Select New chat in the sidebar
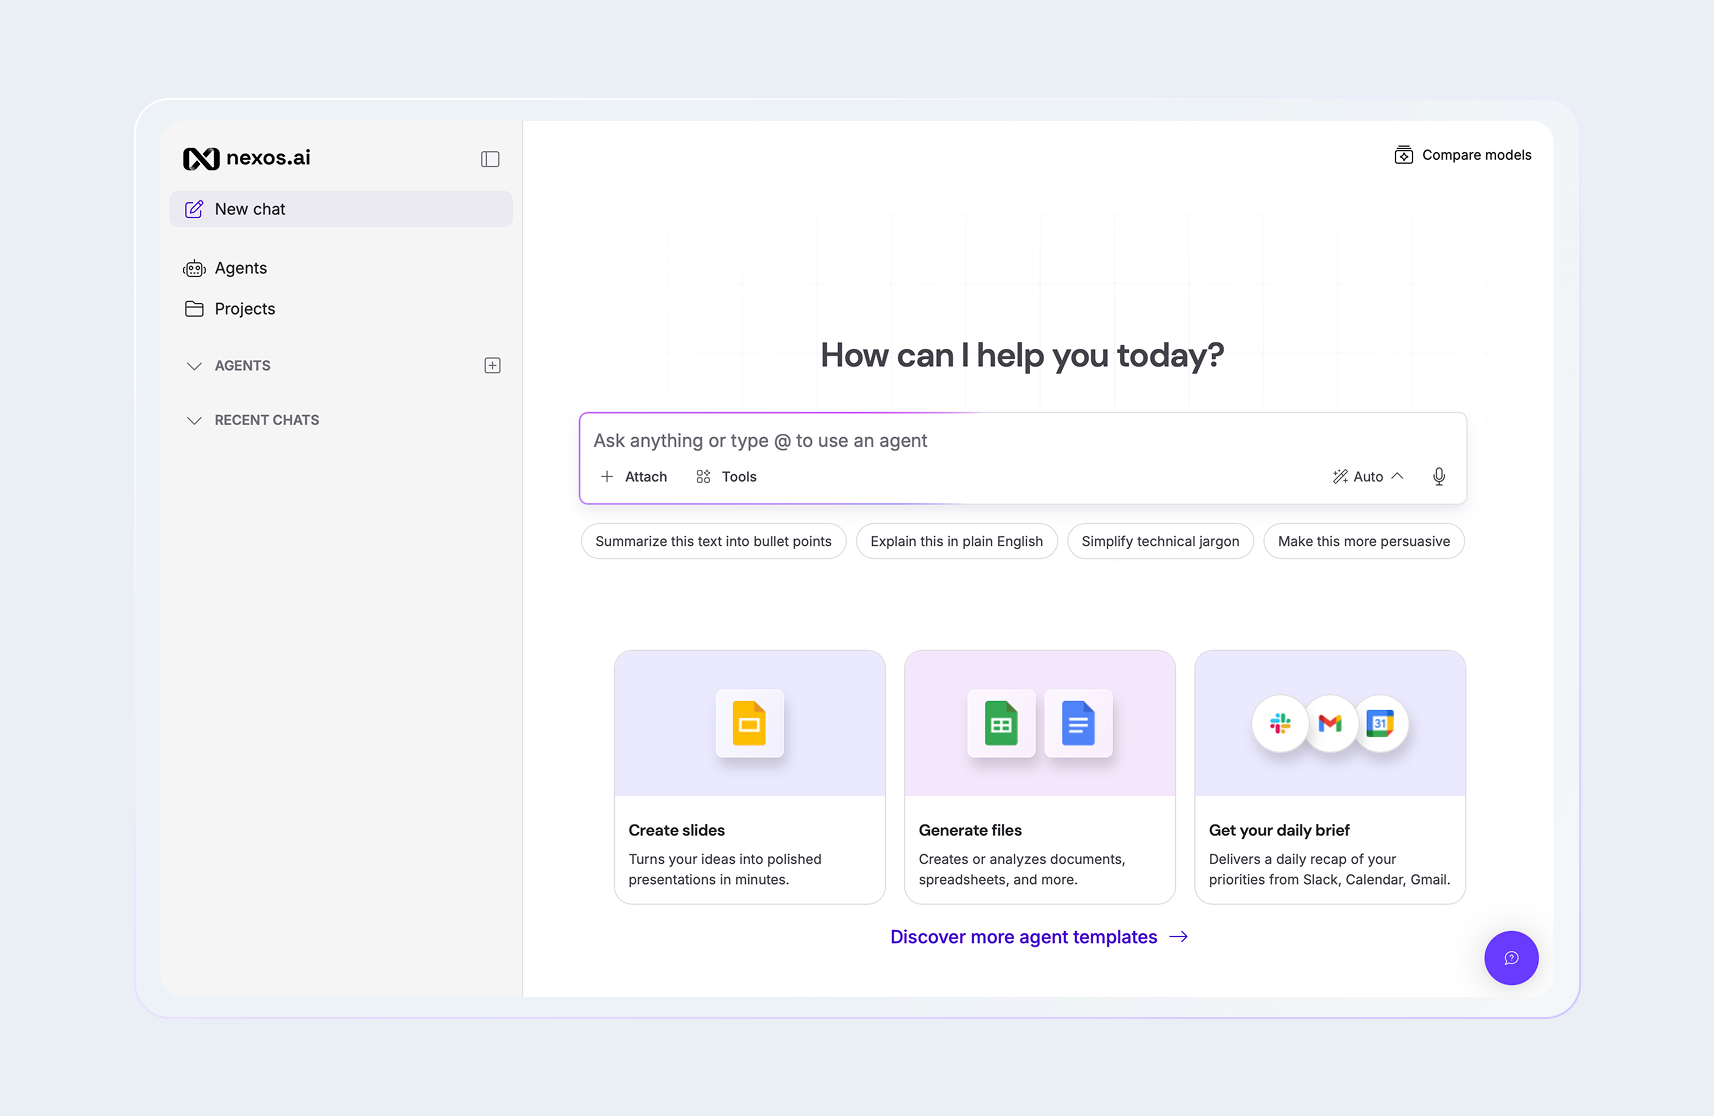1714x1116 pixels. click(x=249, y=208)
